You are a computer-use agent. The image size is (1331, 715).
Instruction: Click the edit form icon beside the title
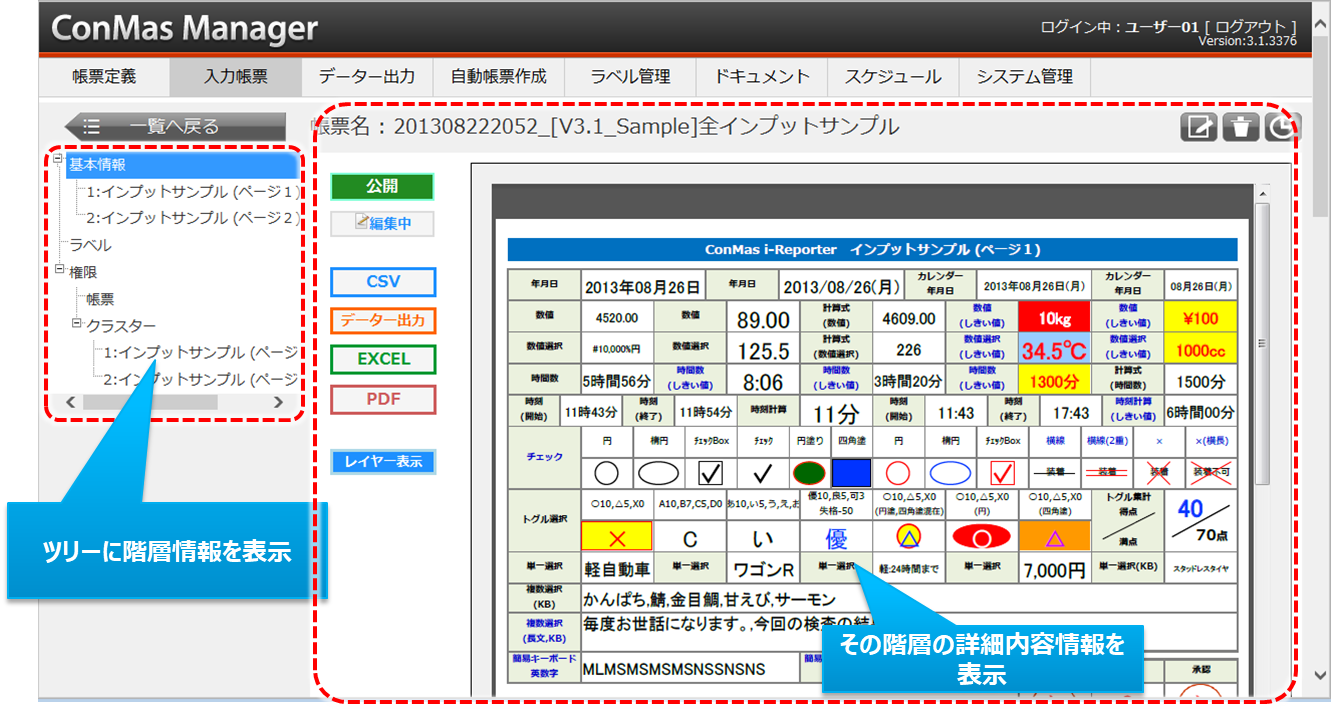tap(1198, 127)
